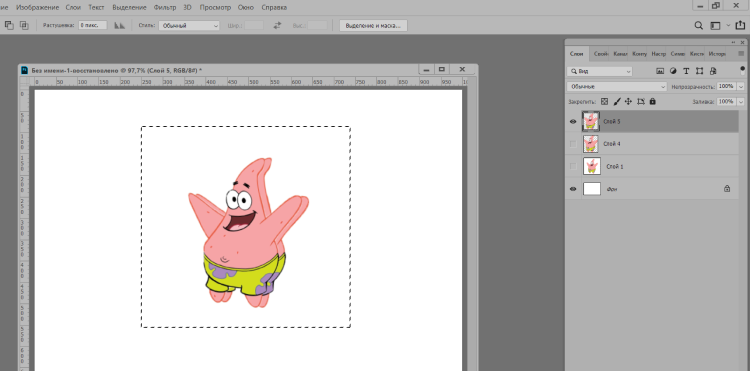Open the Окно menu
Screen dimensions: 750x371
click(x=246, y=8)
